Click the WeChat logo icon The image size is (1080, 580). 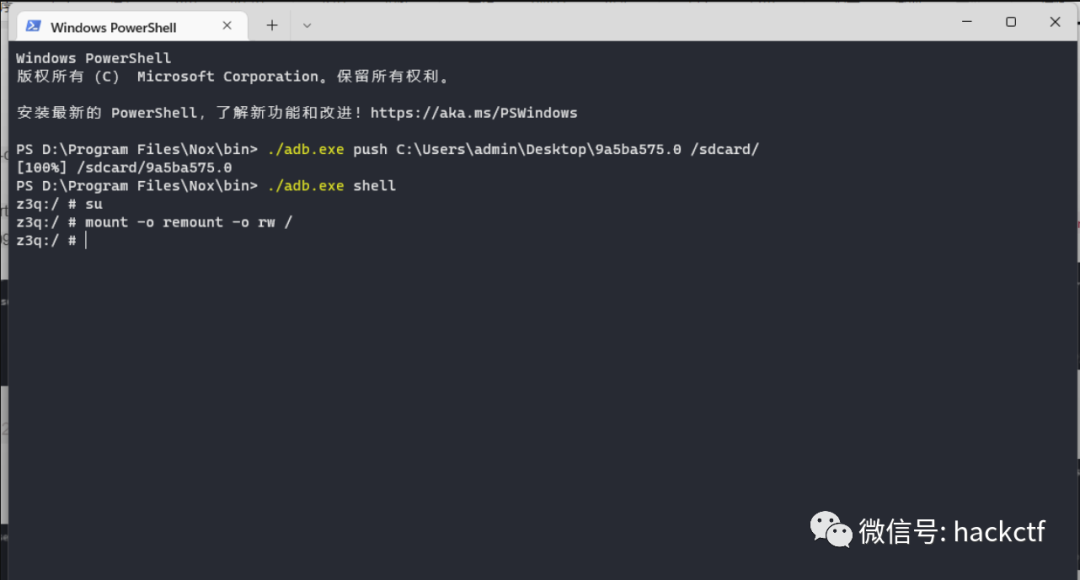click(831, 529)
